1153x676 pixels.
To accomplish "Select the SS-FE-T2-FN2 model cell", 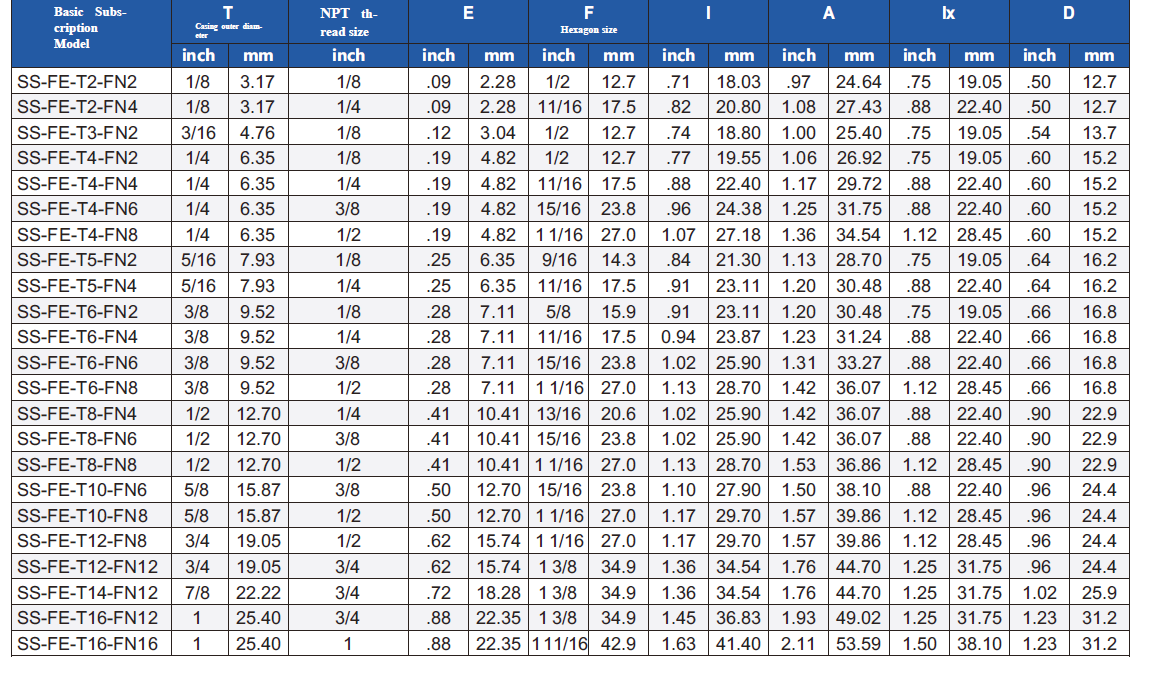I will [x=78, y=82].
